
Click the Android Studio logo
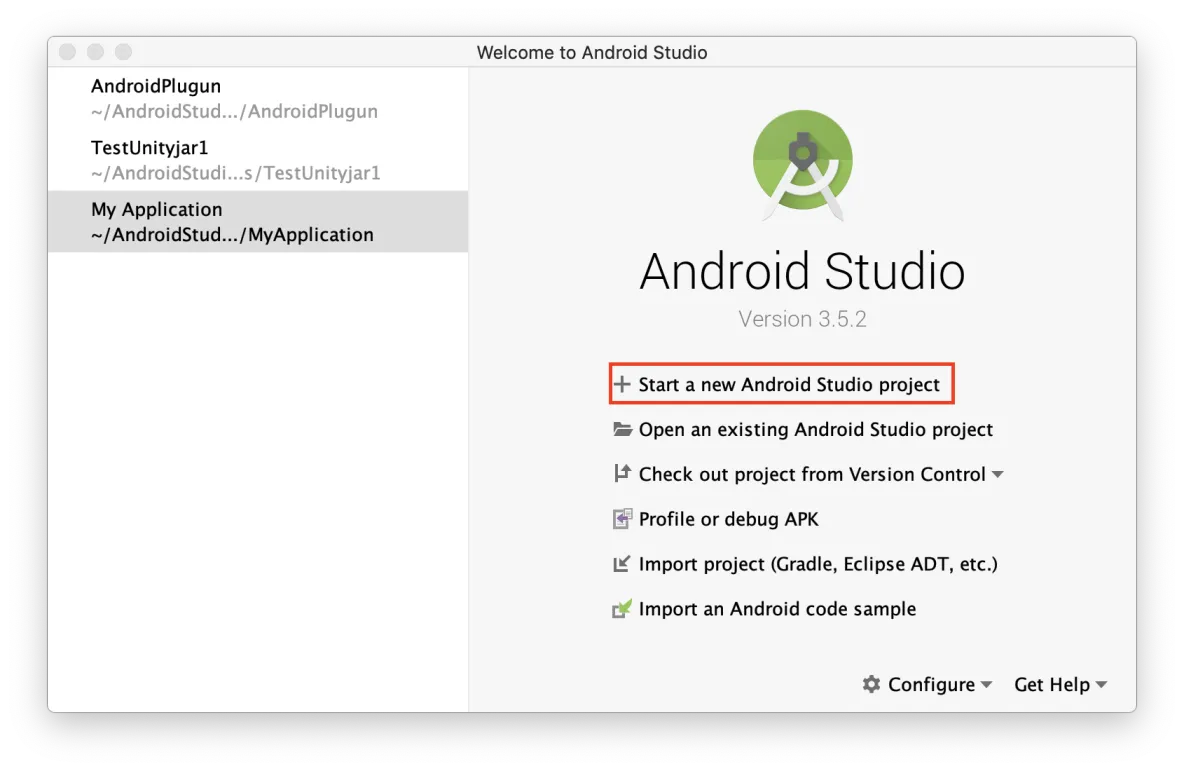point(803,165)
